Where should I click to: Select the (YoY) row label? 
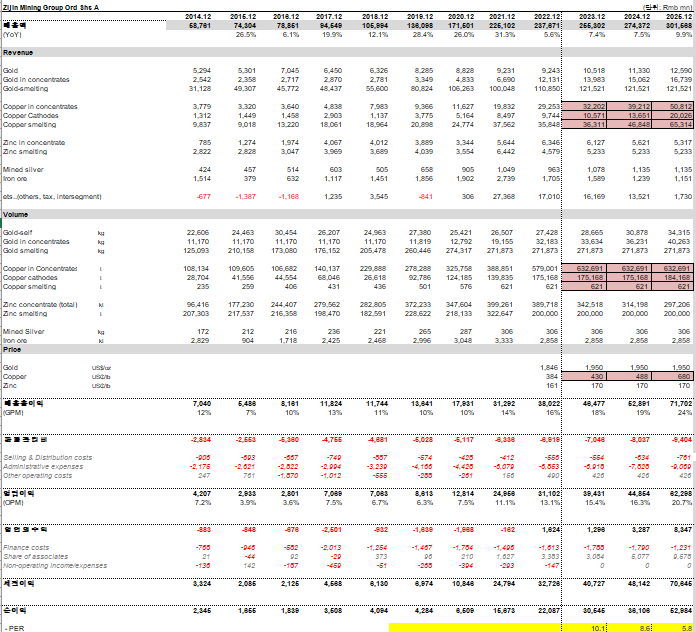[x=12, y=35]
